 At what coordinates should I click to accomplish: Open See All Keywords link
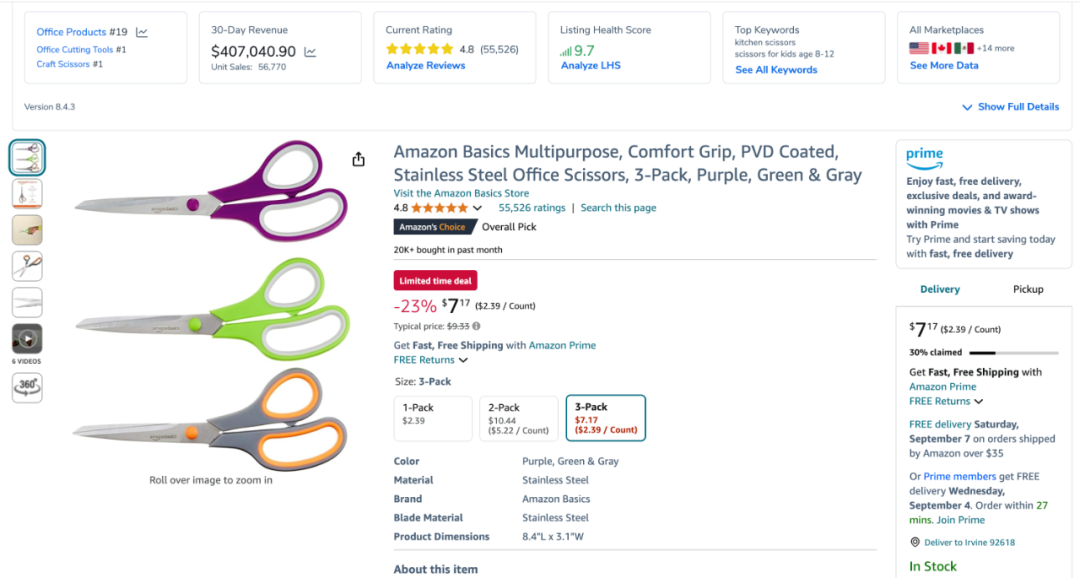776,70
